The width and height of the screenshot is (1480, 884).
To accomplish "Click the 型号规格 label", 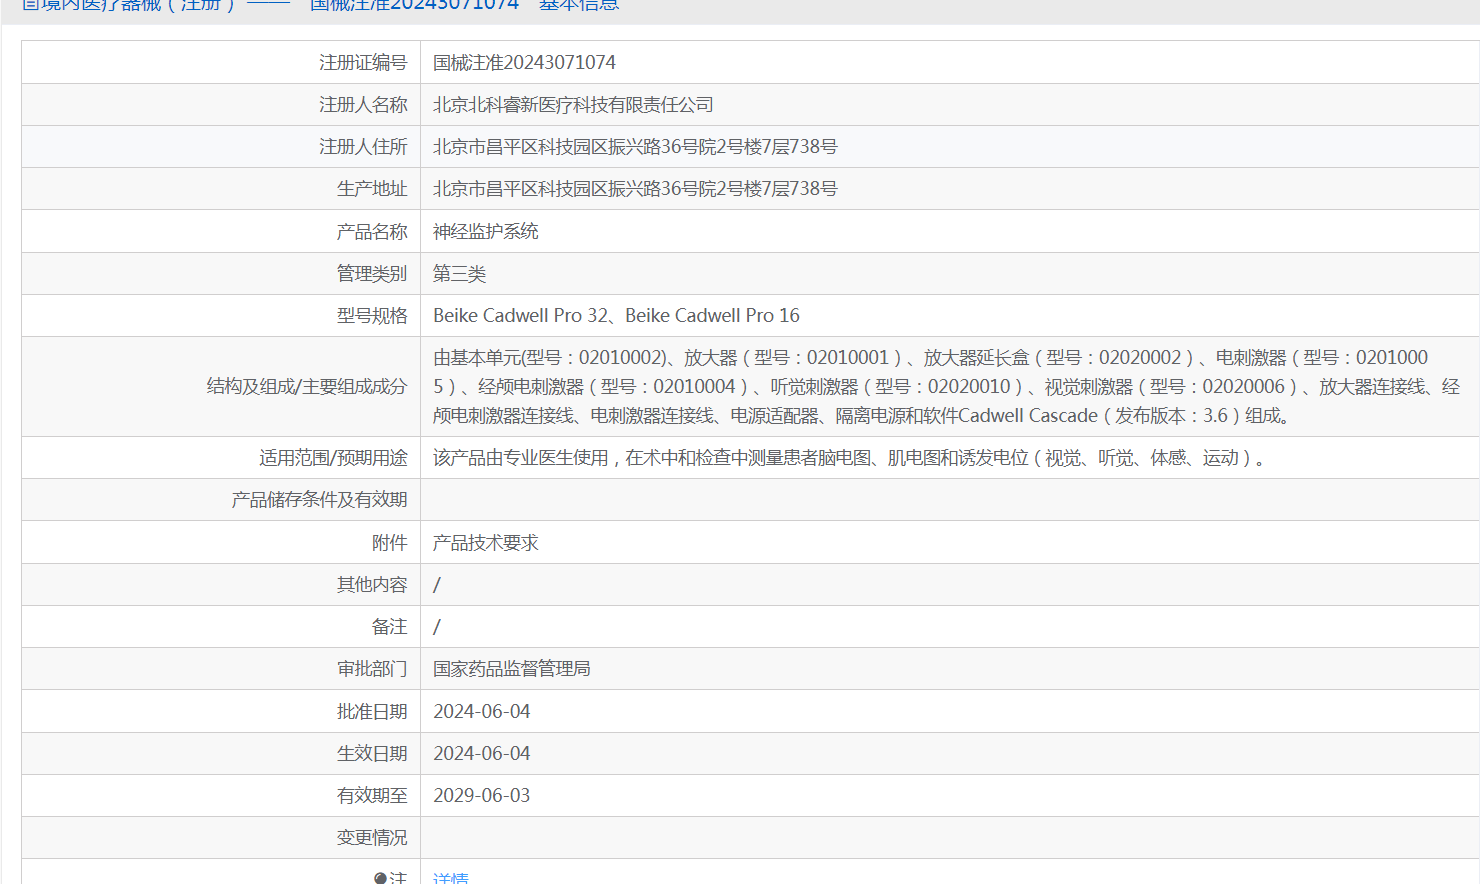I will (x=372, y=315).
